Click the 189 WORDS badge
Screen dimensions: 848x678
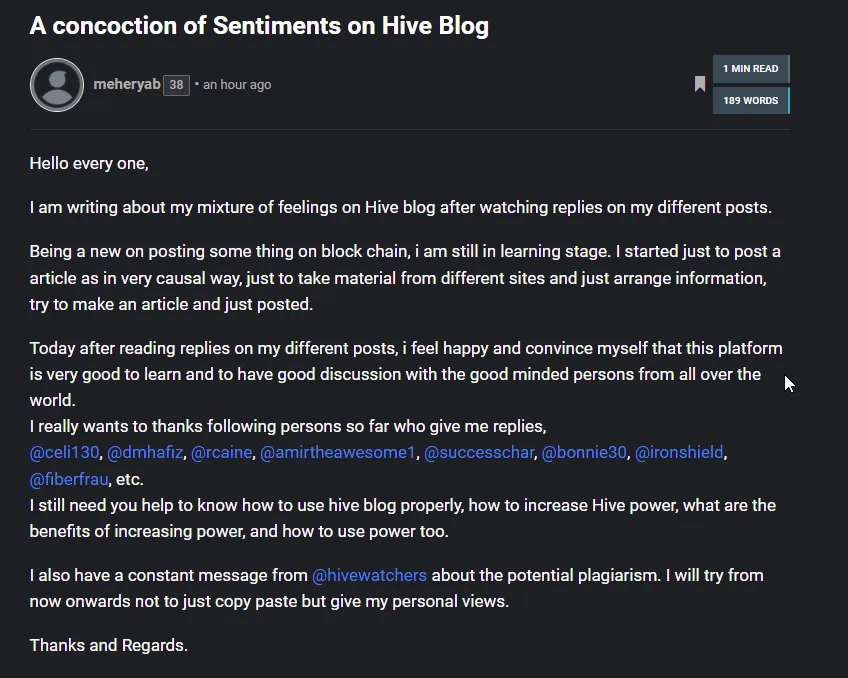click(x=751, y=101)
